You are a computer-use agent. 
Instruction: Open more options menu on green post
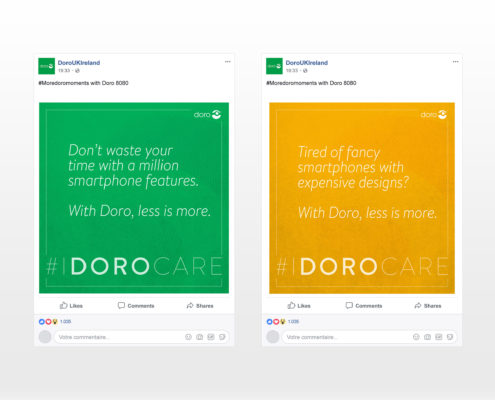point(228,62)
